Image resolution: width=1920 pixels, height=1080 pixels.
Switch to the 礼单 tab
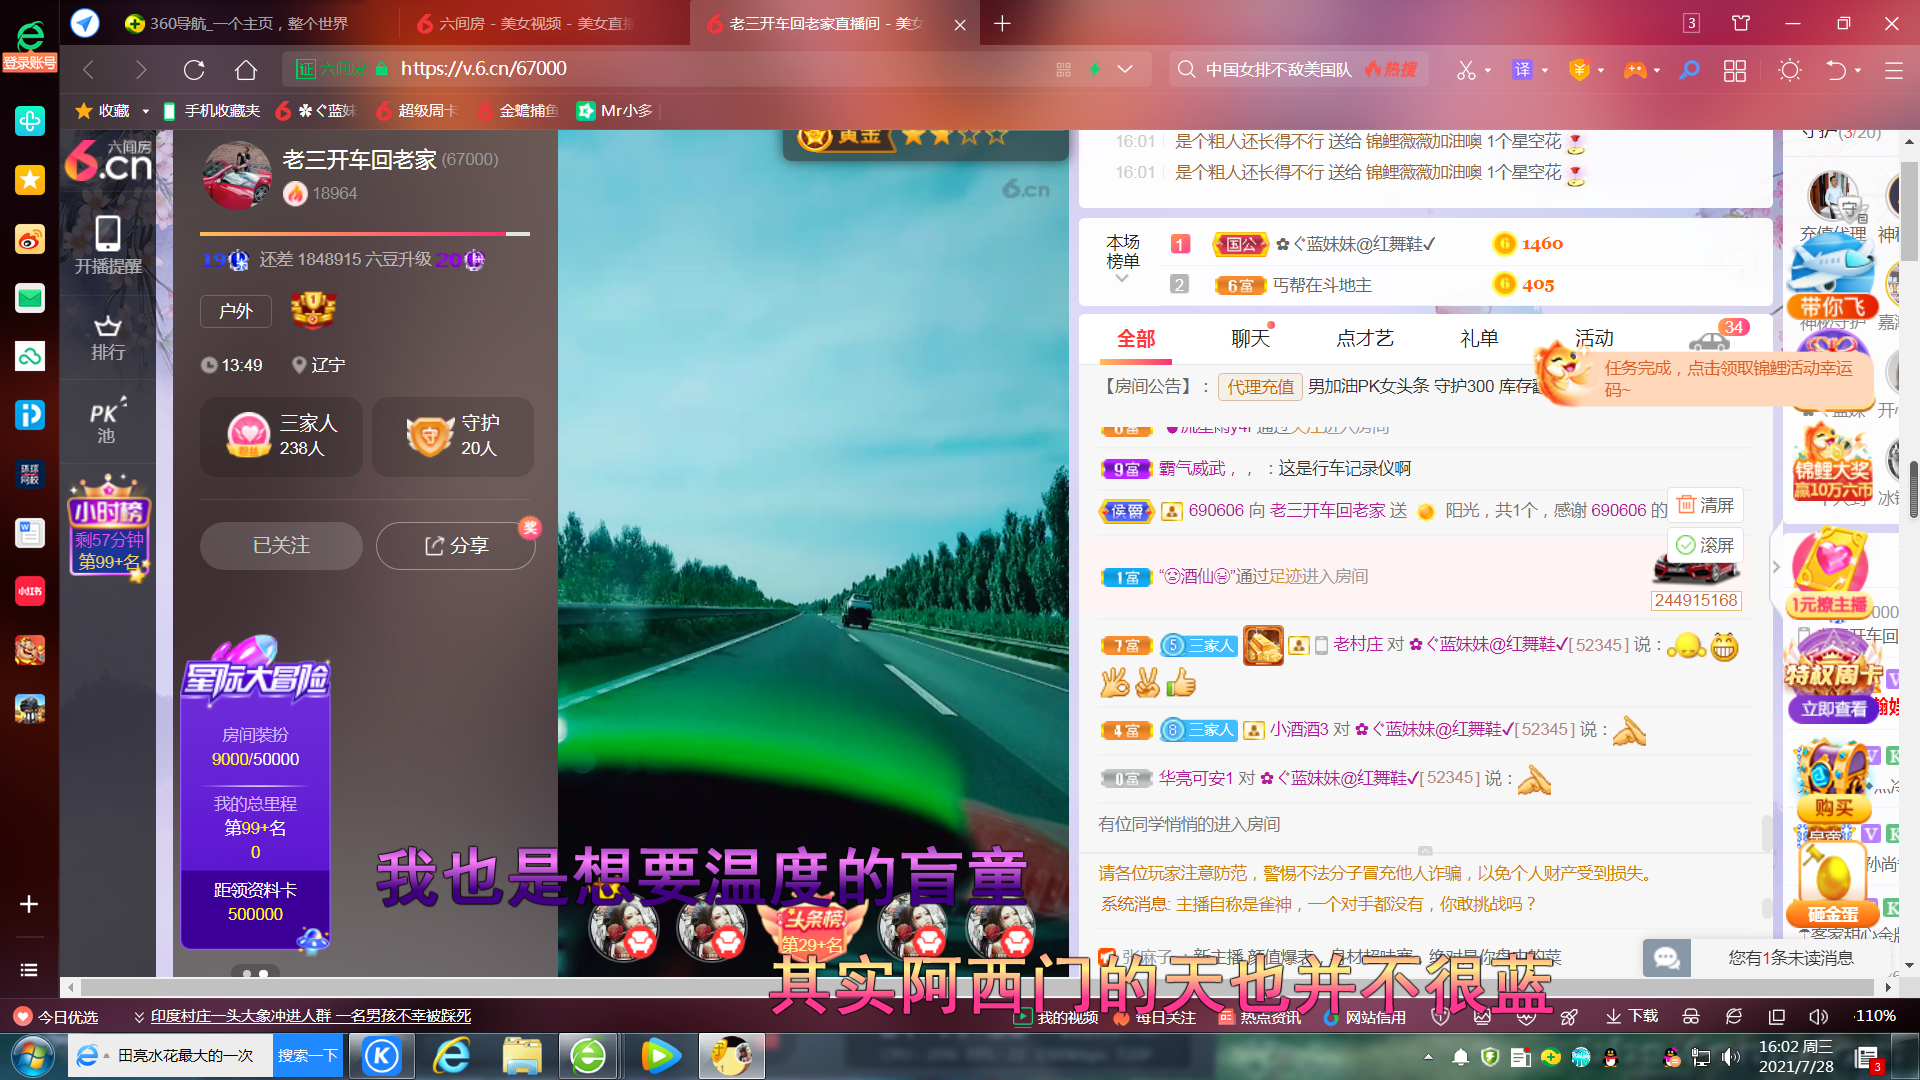point(1479,339)
